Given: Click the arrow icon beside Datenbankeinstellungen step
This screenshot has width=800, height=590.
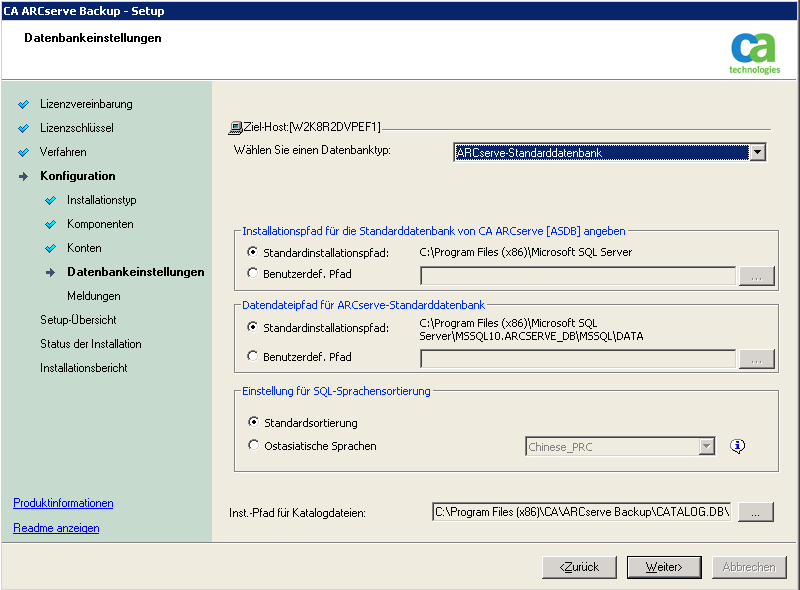Looking at the screenshot, I should tap(51, 272).
